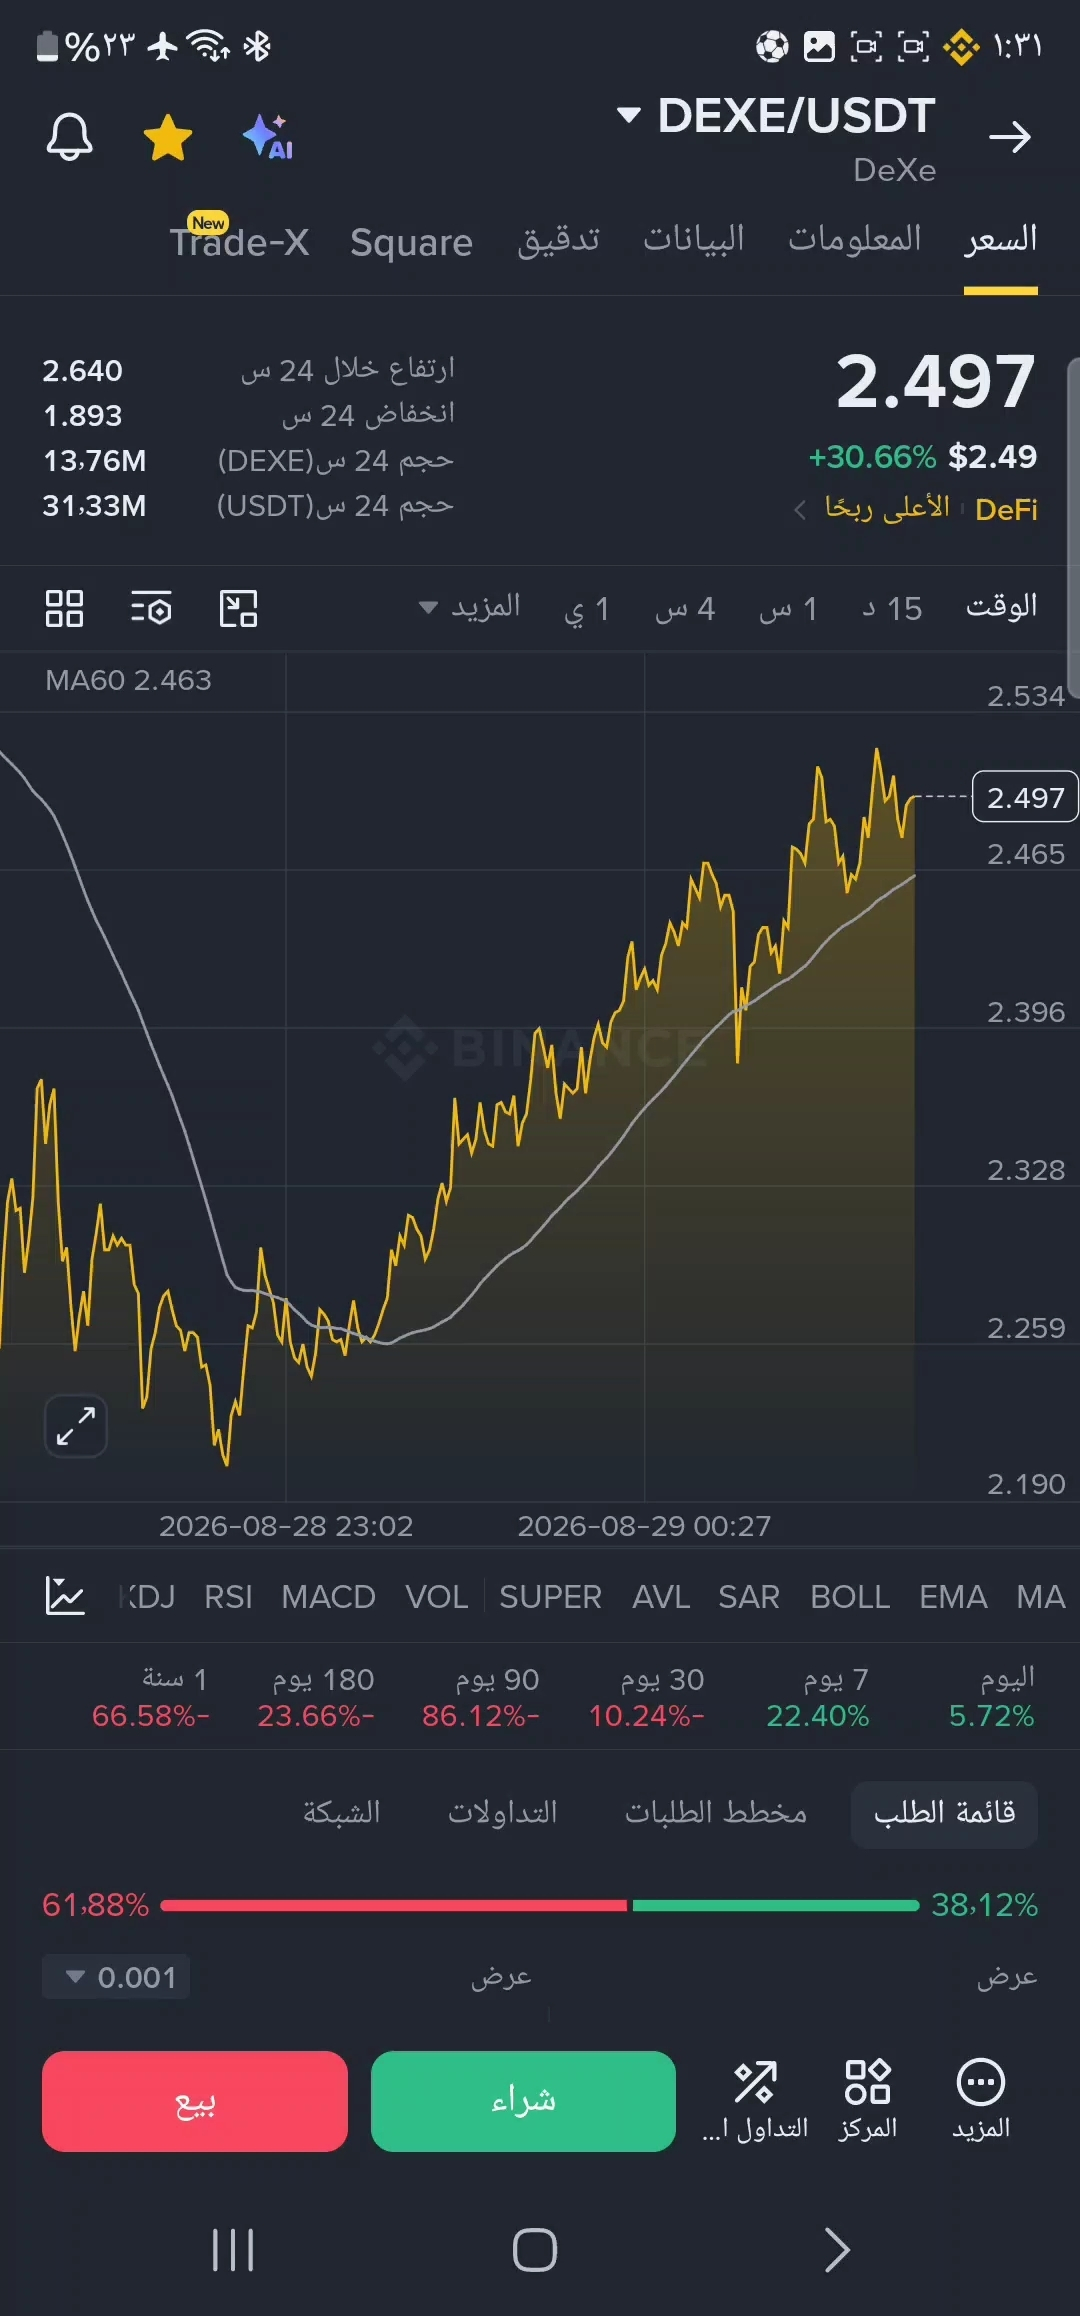Tap the Binance status bar notification icon
This screenshot has width=1080, height=2316.
coord(961,47)
